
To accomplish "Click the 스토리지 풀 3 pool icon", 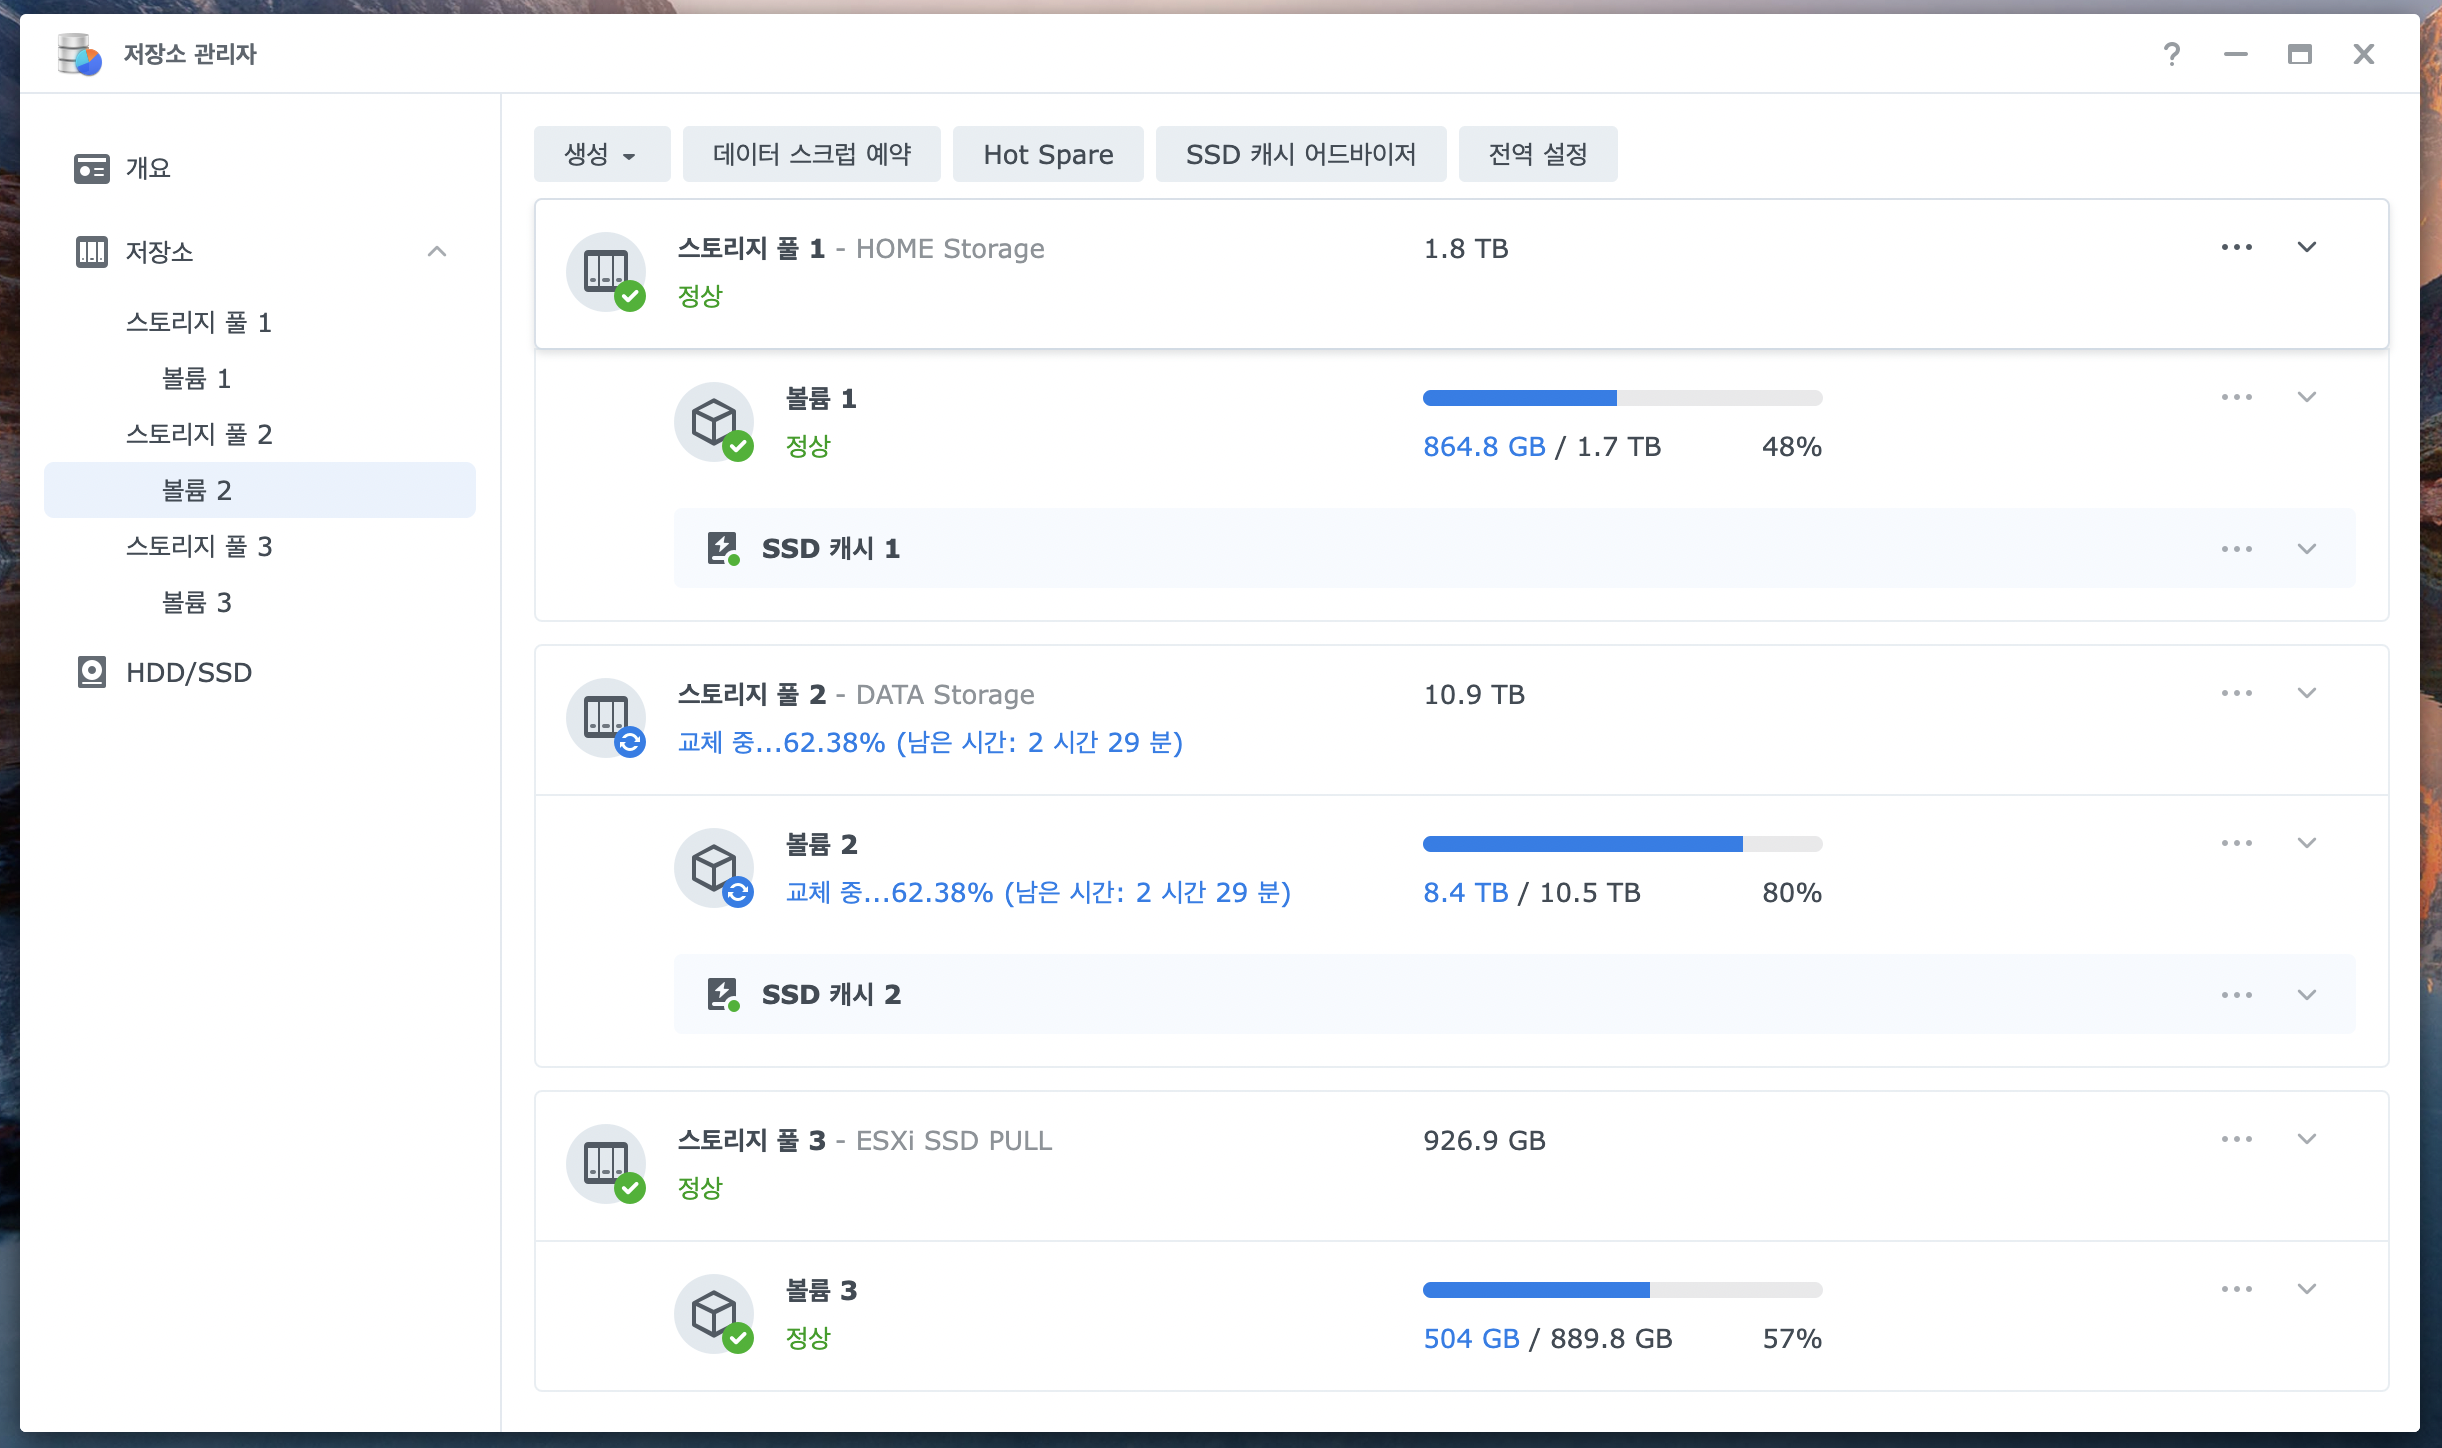I will click(x=606, y=1164).
